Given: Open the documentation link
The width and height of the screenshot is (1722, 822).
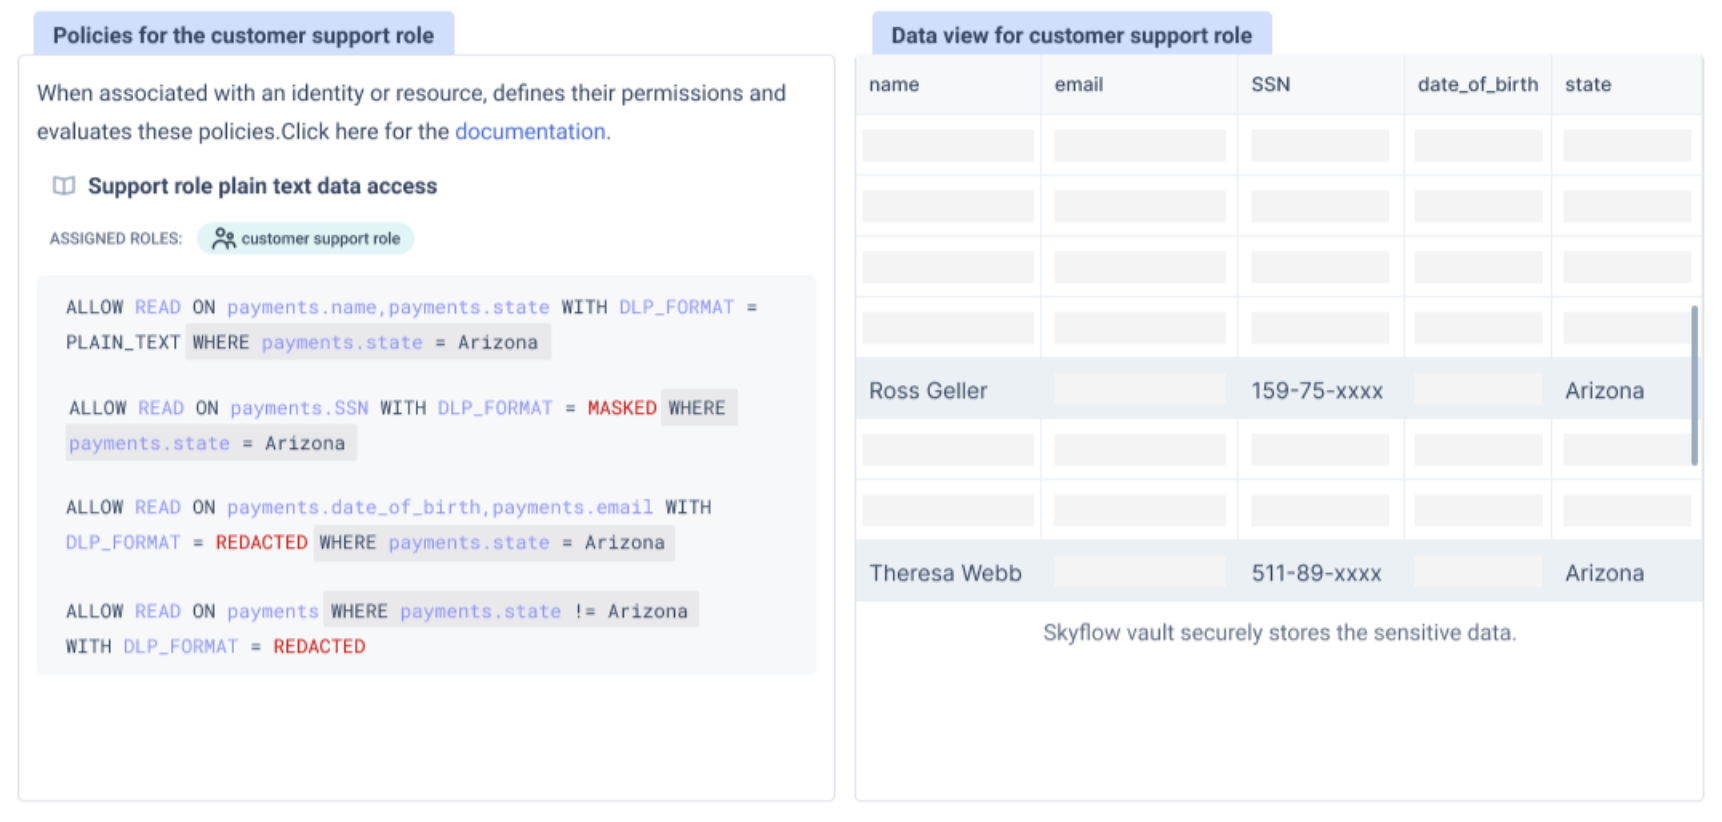Looking at the screenshot, I should (530, 132).
